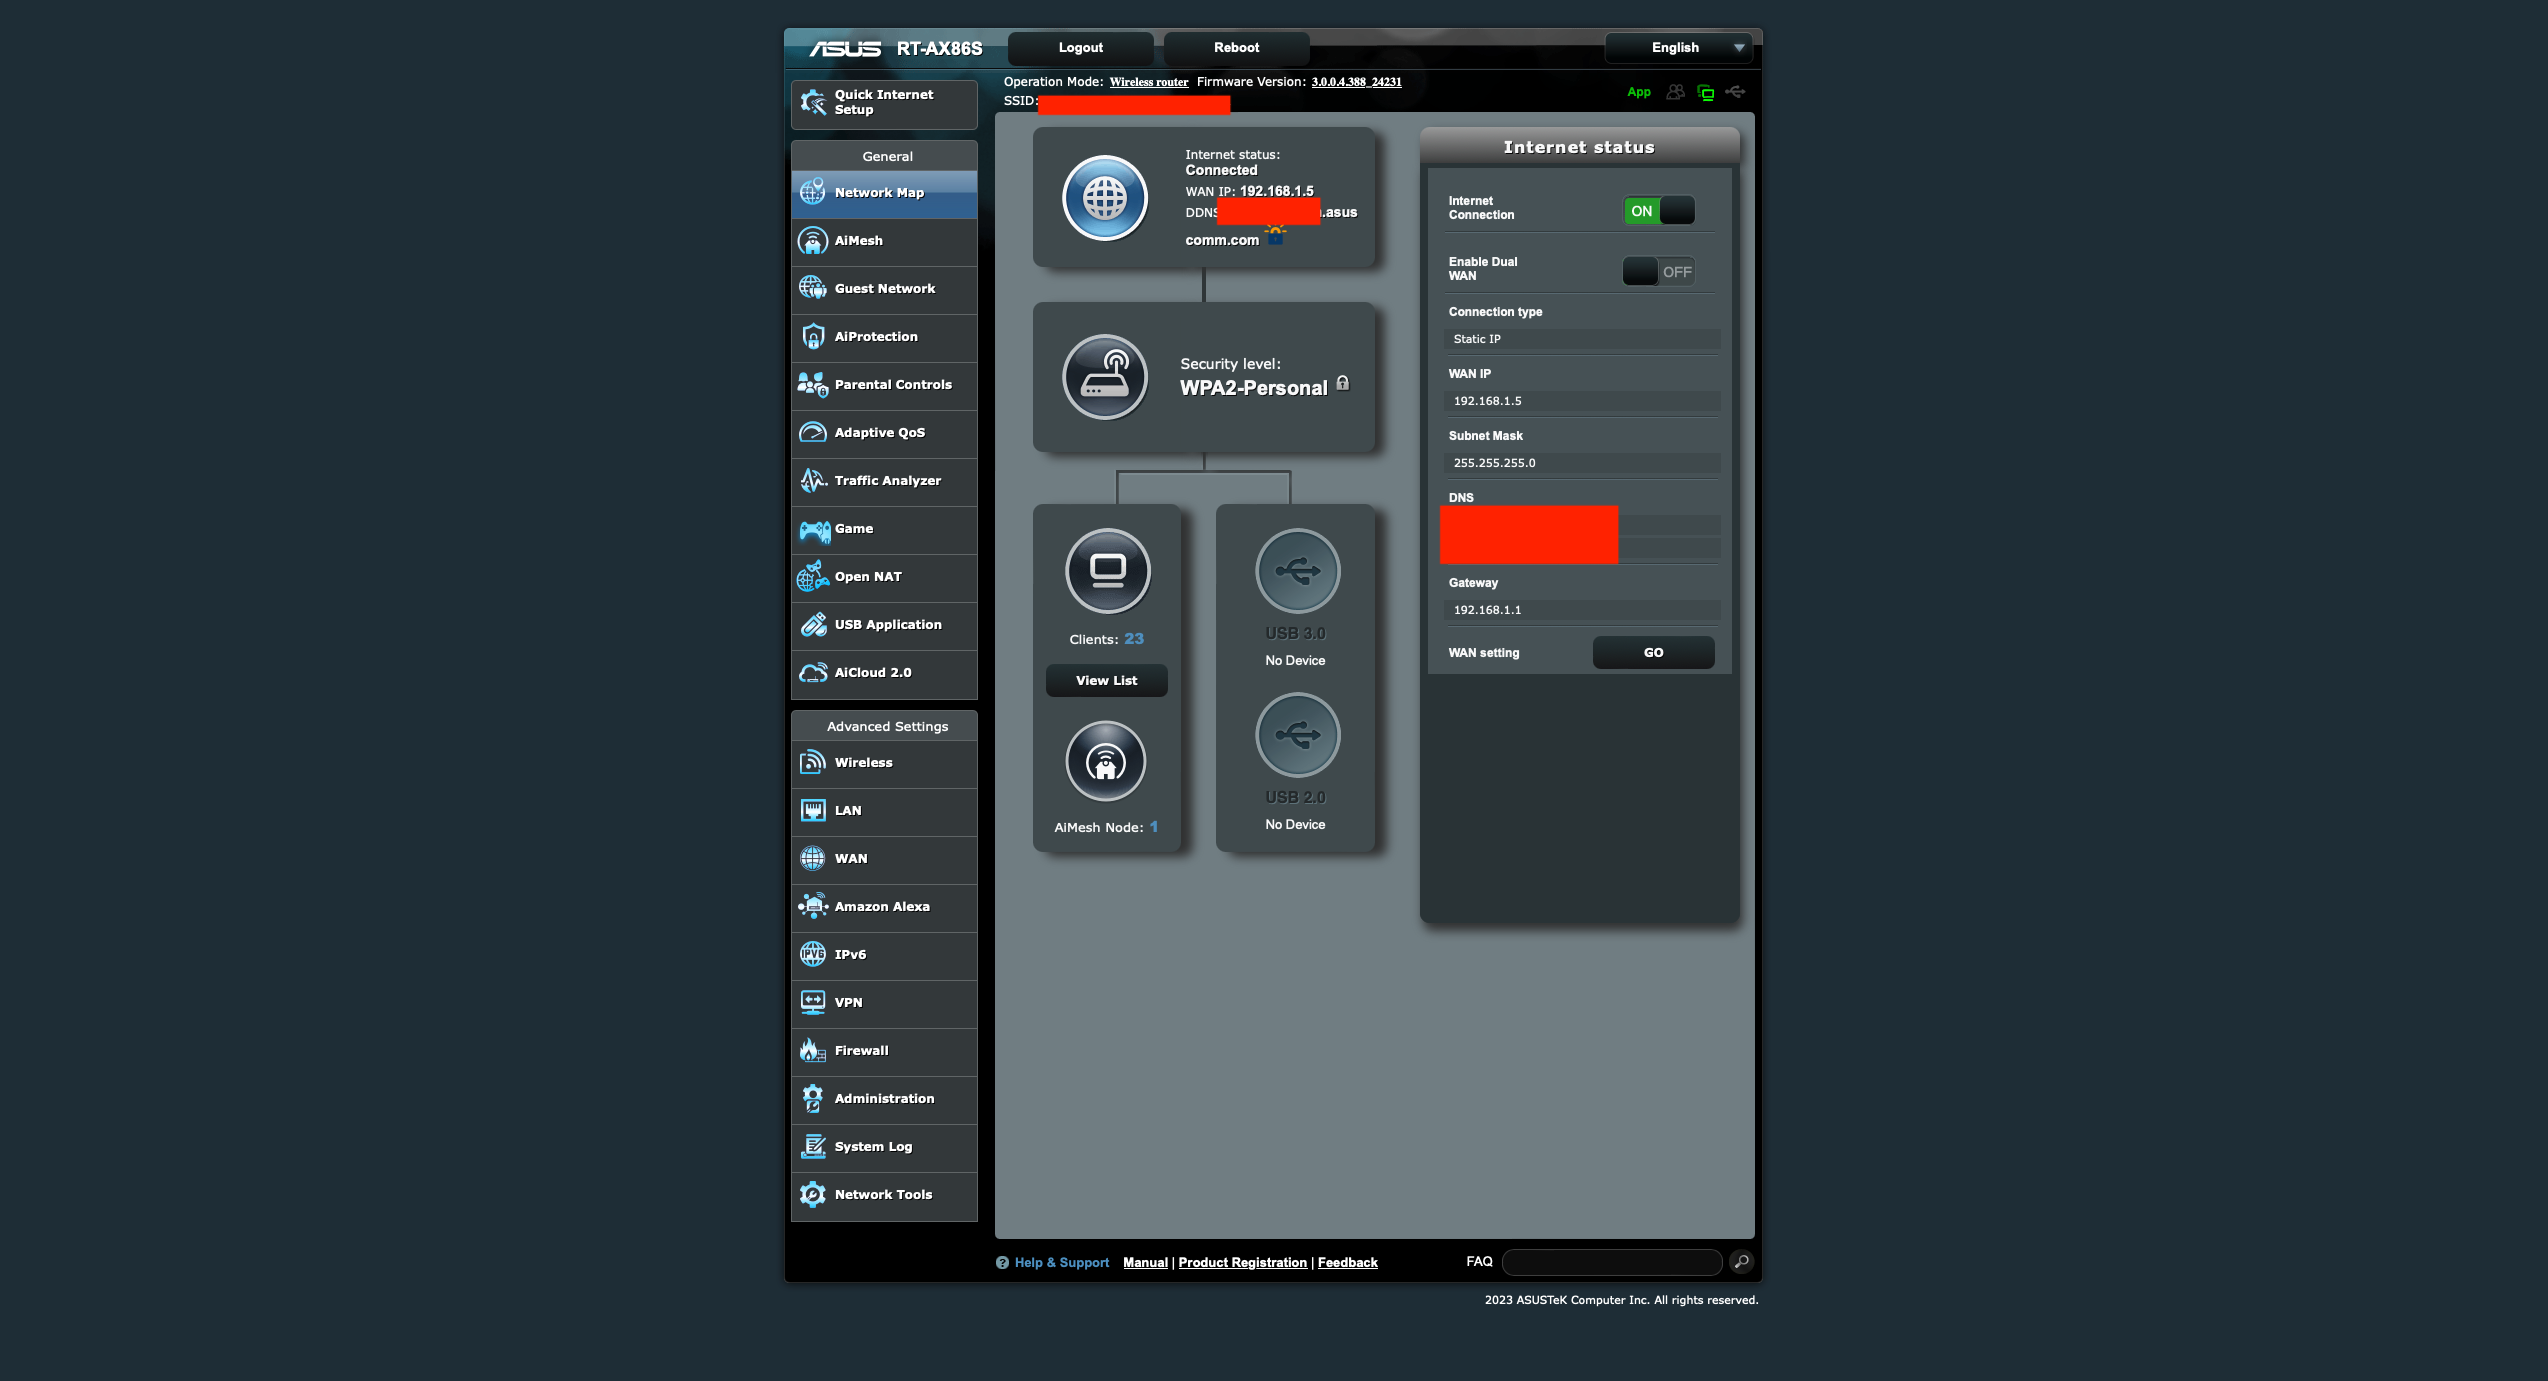
Task: Click the Amazon Alexa icon
Action: 813,906
